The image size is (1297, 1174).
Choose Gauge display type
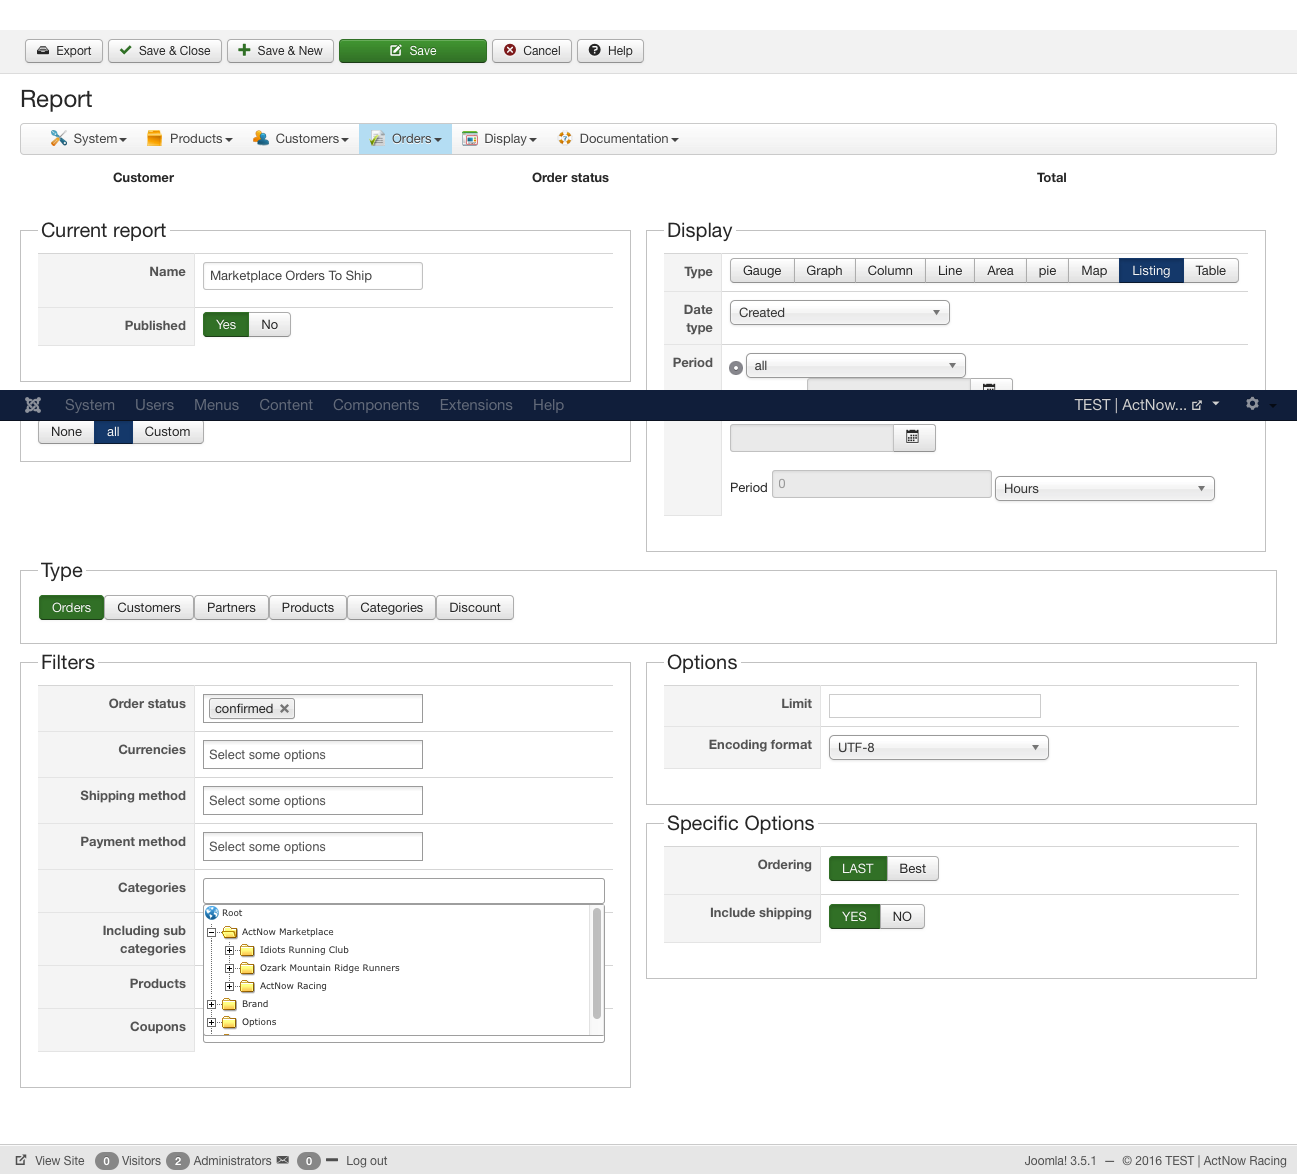(762, 271)
